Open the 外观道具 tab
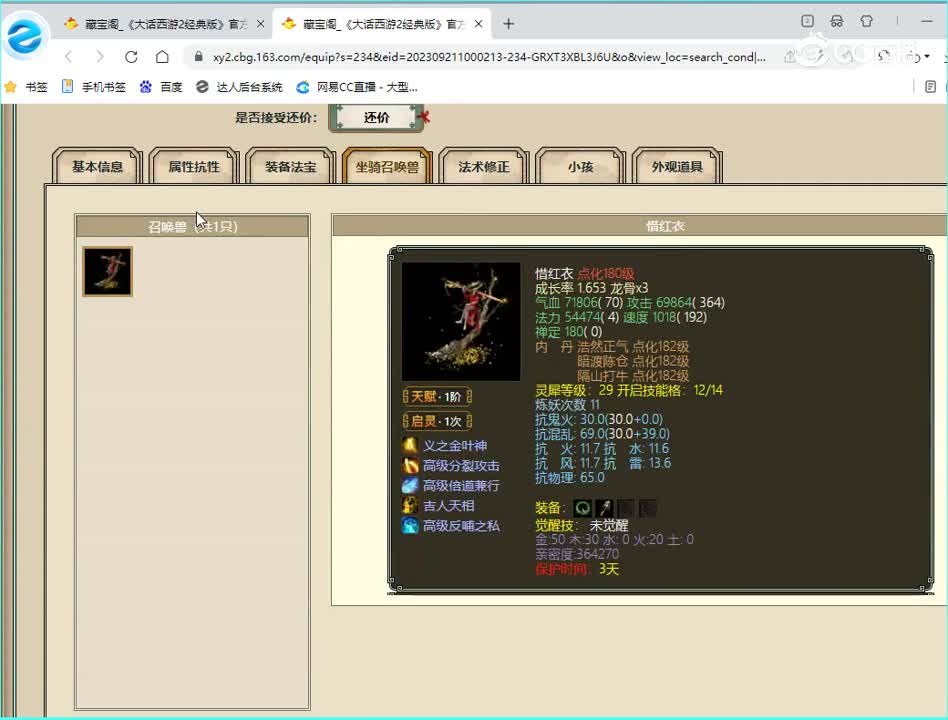The image size is (948, 720). tap(677, 166)
